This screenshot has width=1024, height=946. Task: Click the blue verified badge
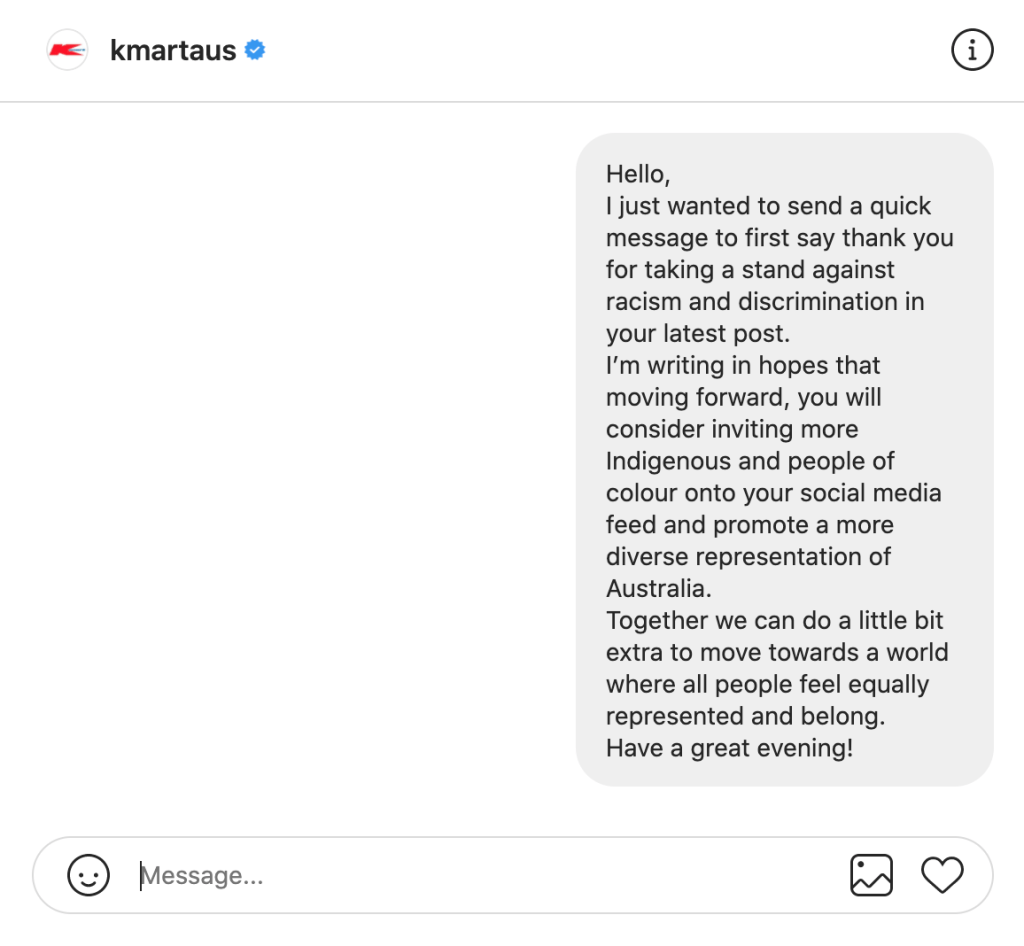pos(255,50)
